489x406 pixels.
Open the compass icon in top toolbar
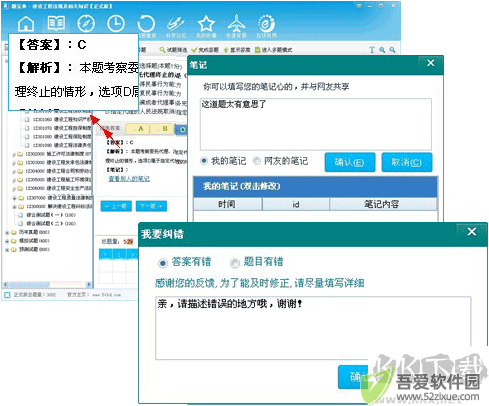86,23
